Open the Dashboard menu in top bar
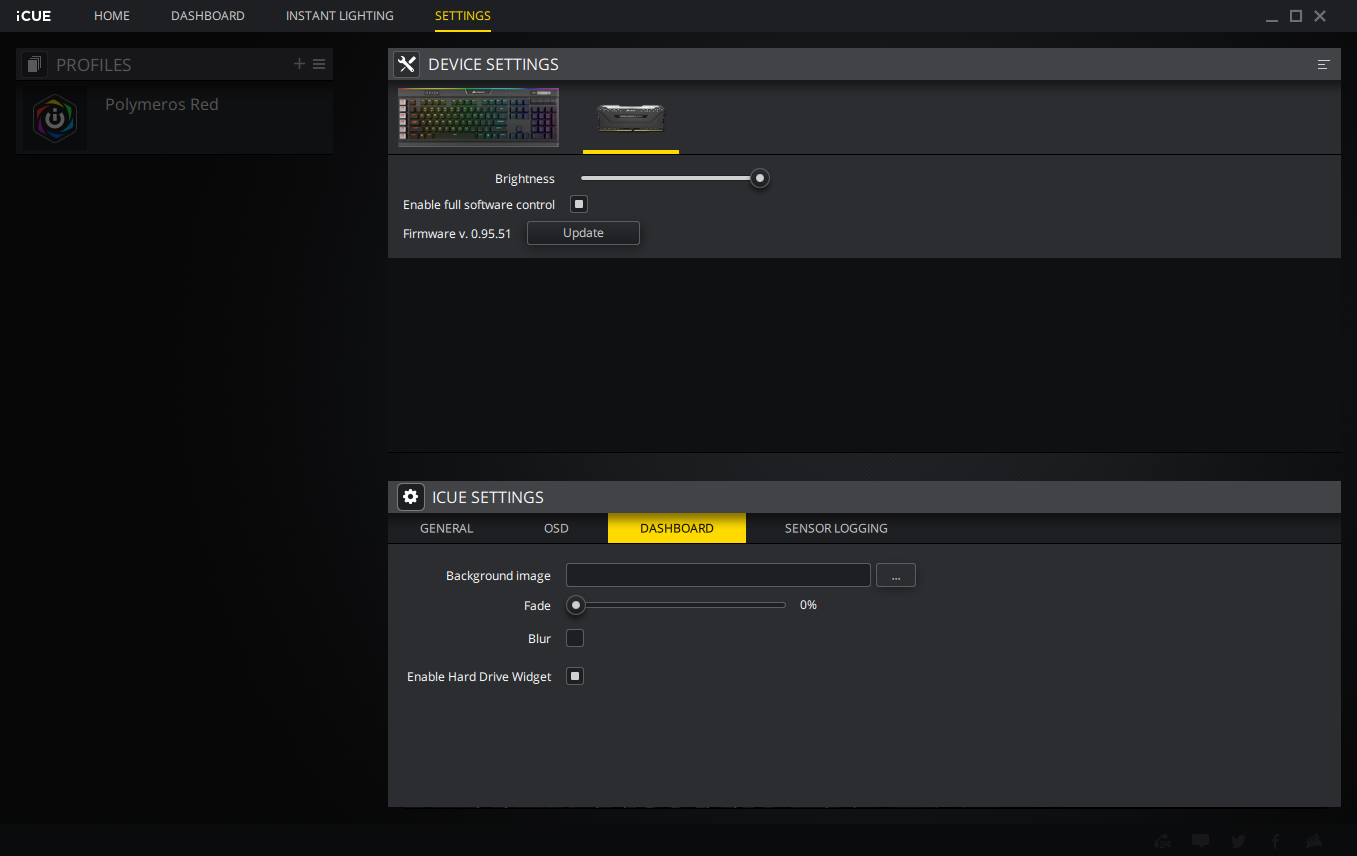 pos(208,16)
